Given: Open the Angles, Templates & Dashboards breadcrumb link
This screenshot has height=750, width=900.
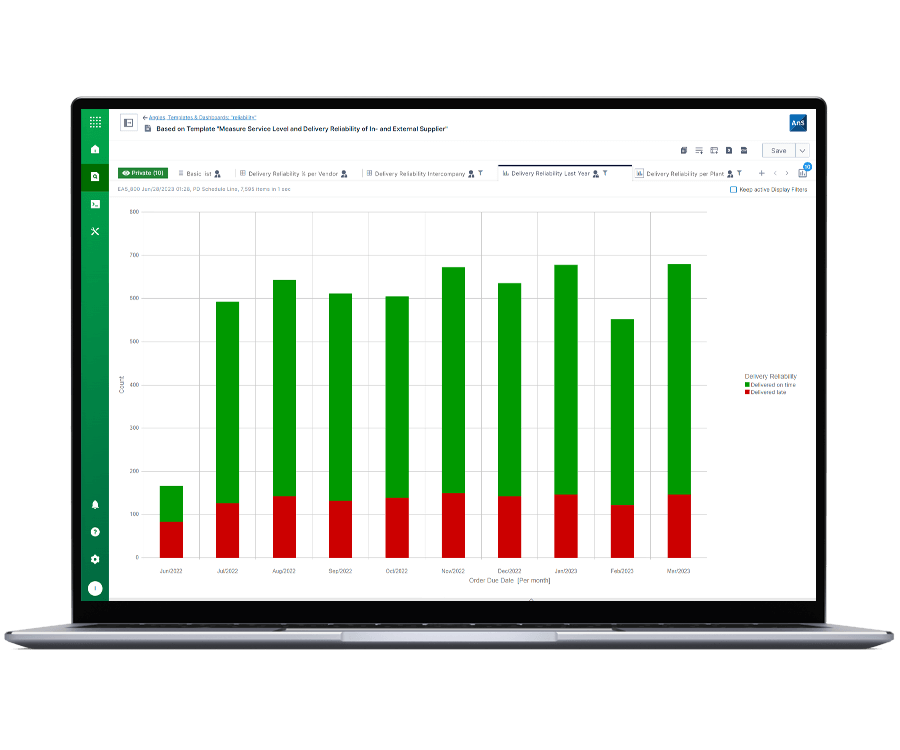Looking at the screenshot, I should click(200, 118).
